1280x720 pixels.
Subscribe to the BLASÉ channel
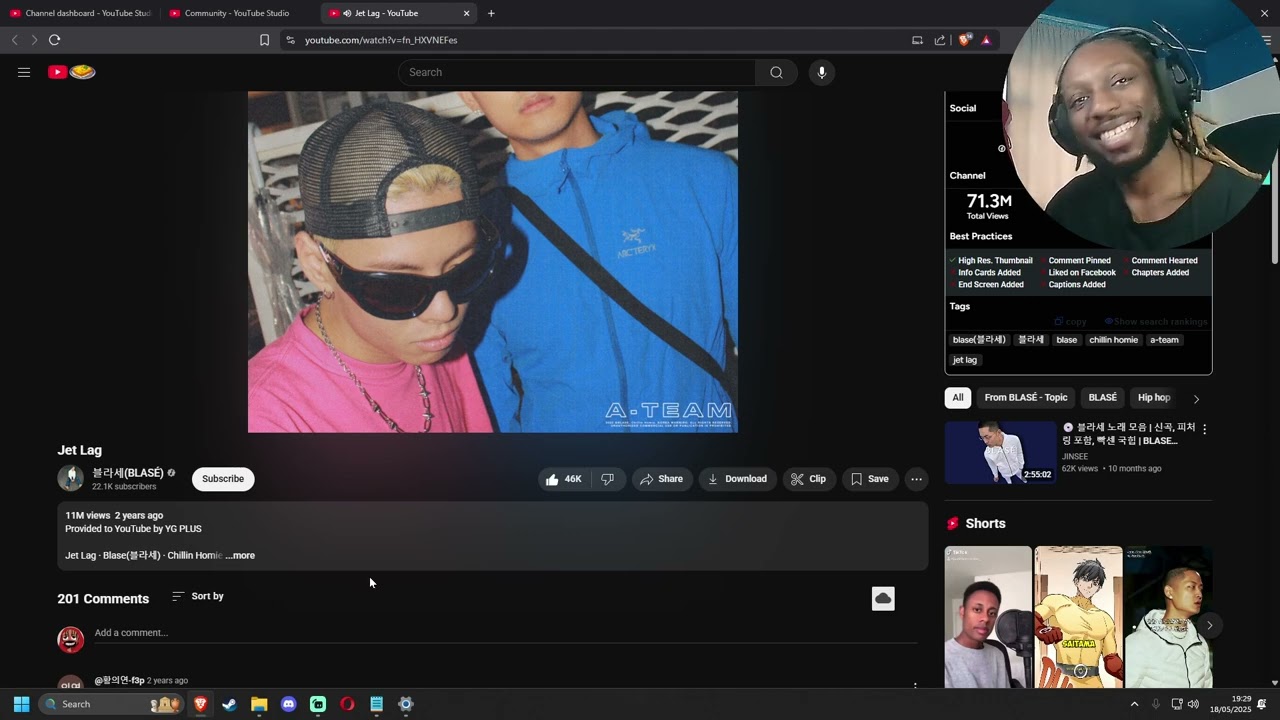(223, 479)
